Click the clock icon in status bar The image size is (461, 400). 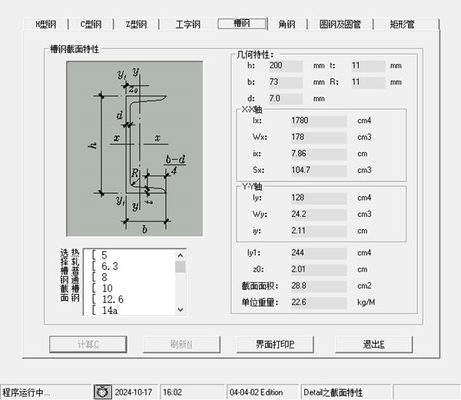click(102, 392)
